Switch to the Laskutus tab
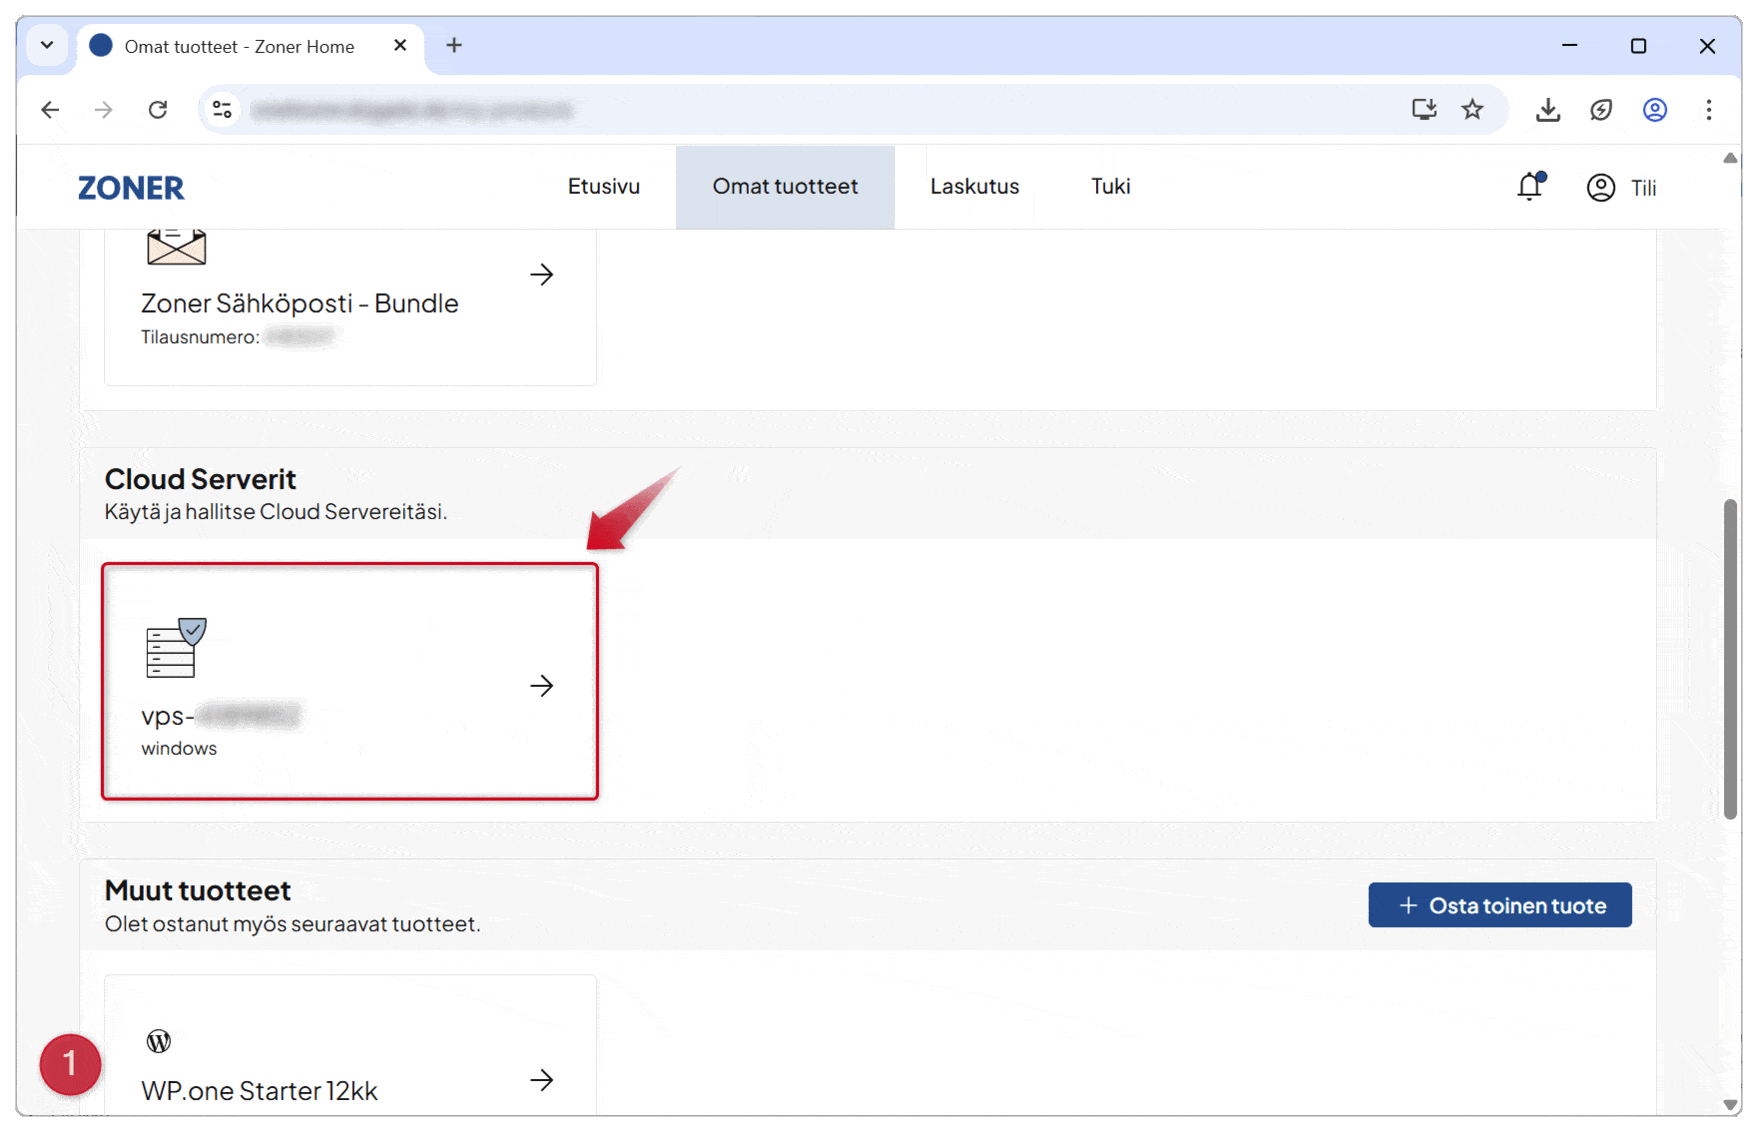The height and width of the screenshot is (1132, 1757). [974, 187]
